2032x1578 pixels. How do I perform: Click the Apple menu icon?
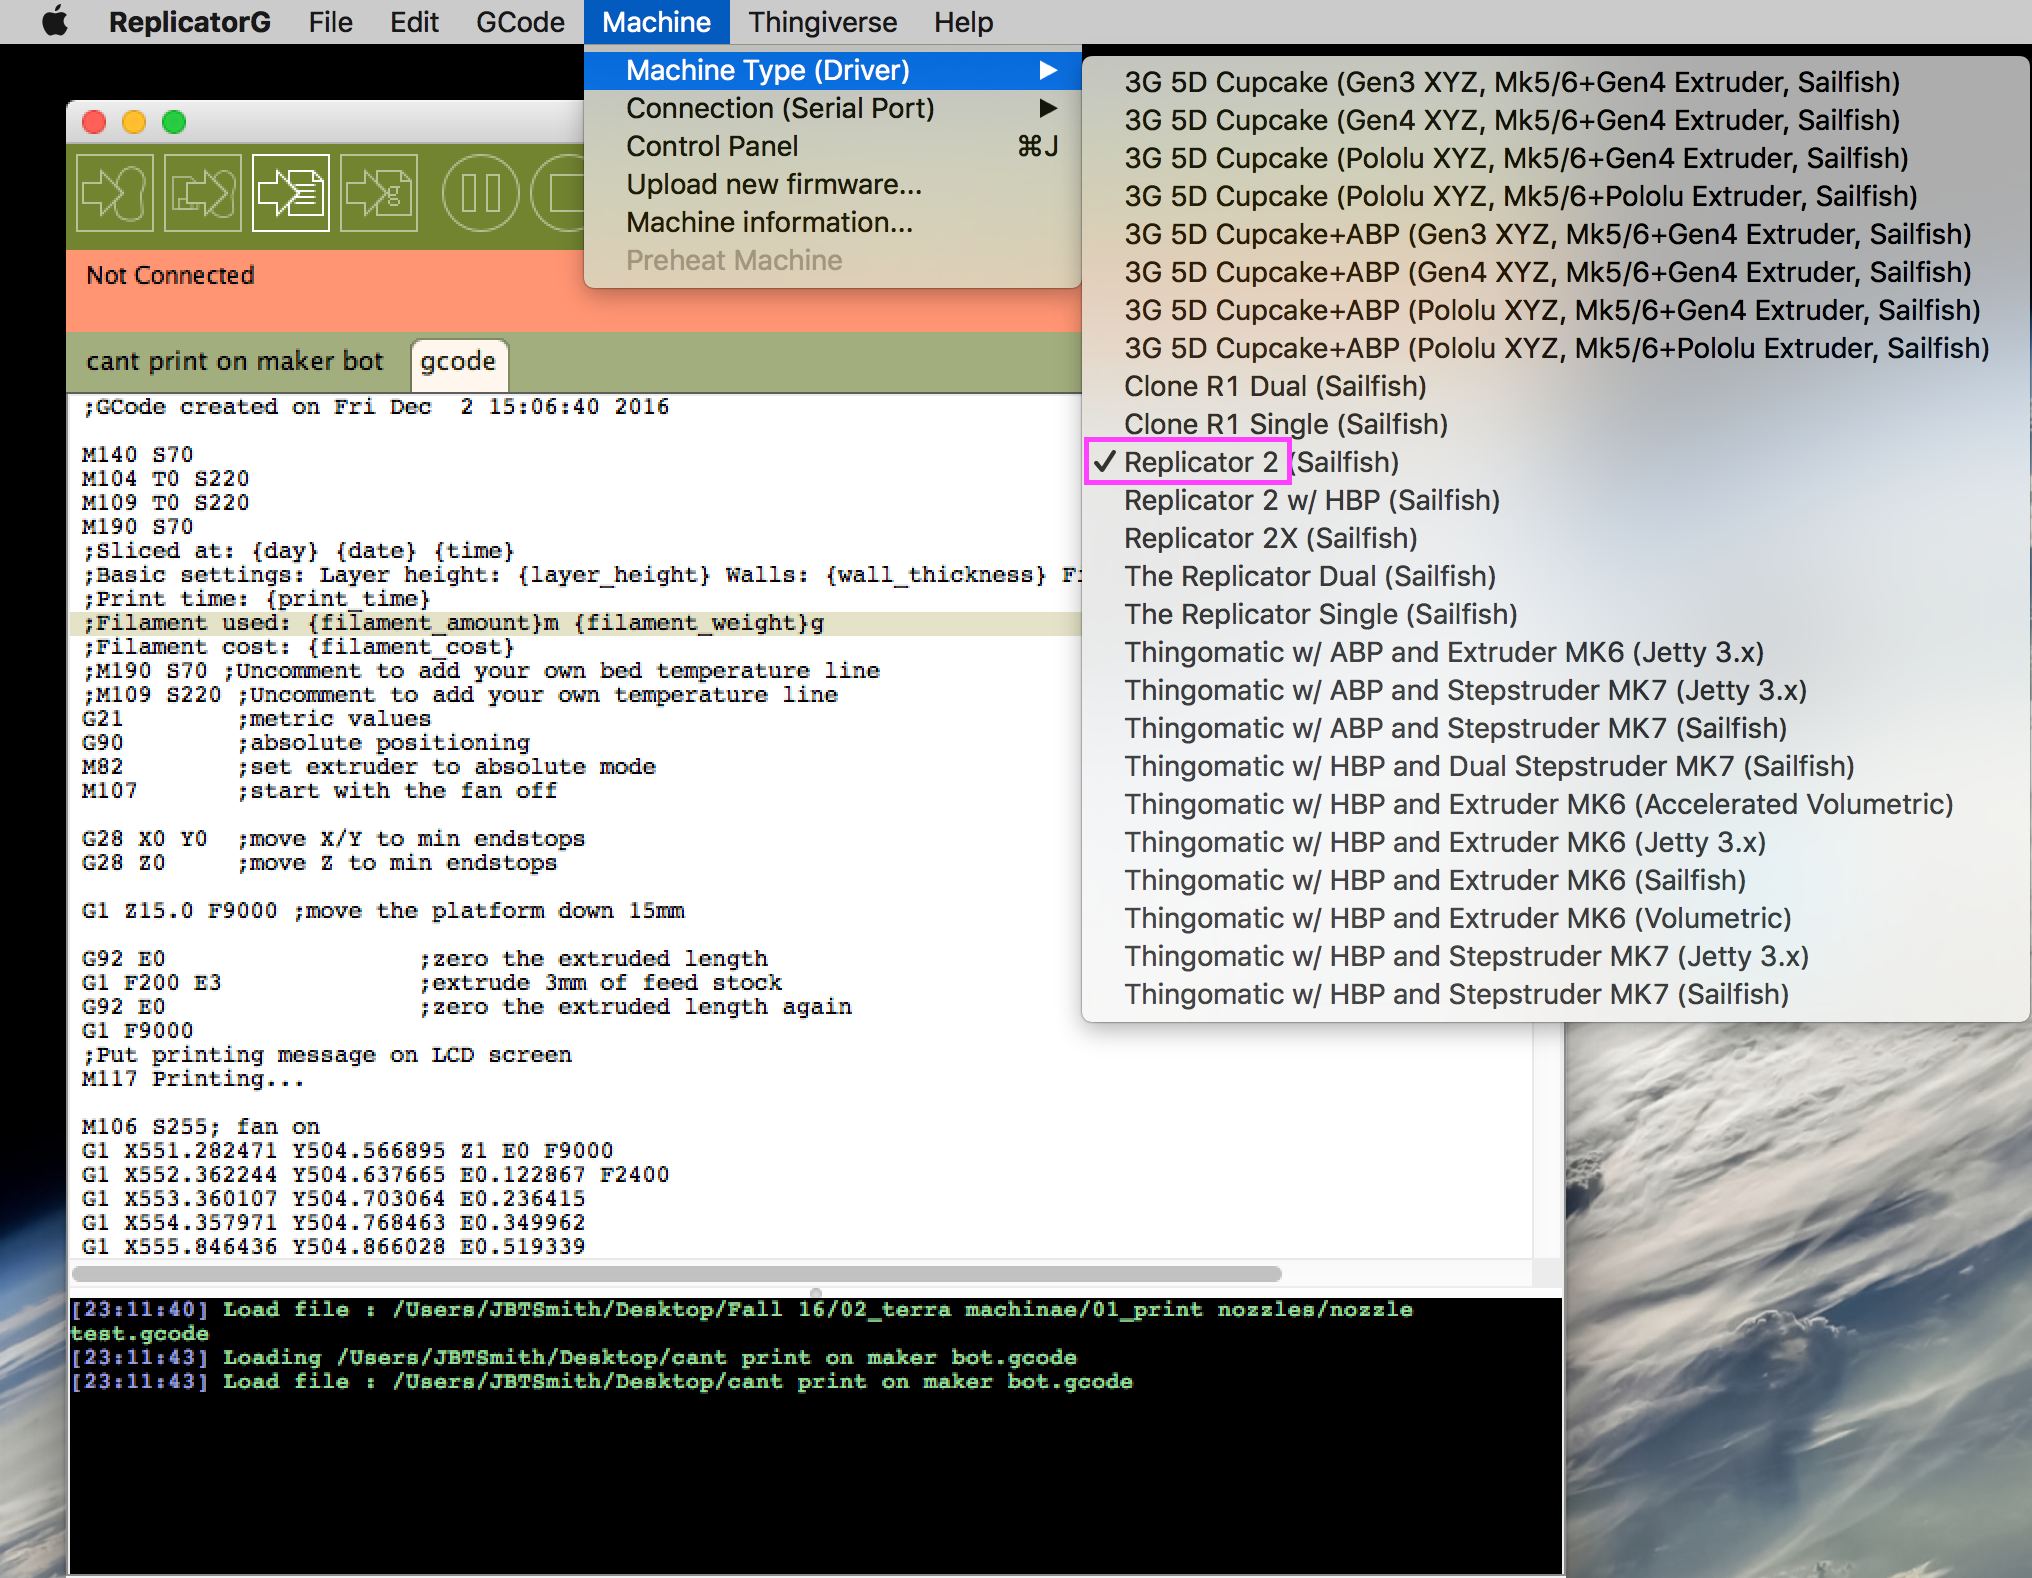[55, 21]
